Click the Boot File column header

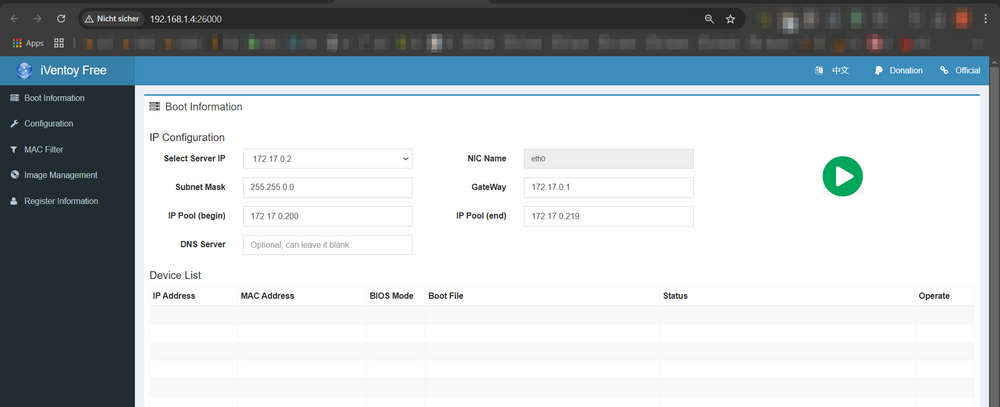pos(446,296)
